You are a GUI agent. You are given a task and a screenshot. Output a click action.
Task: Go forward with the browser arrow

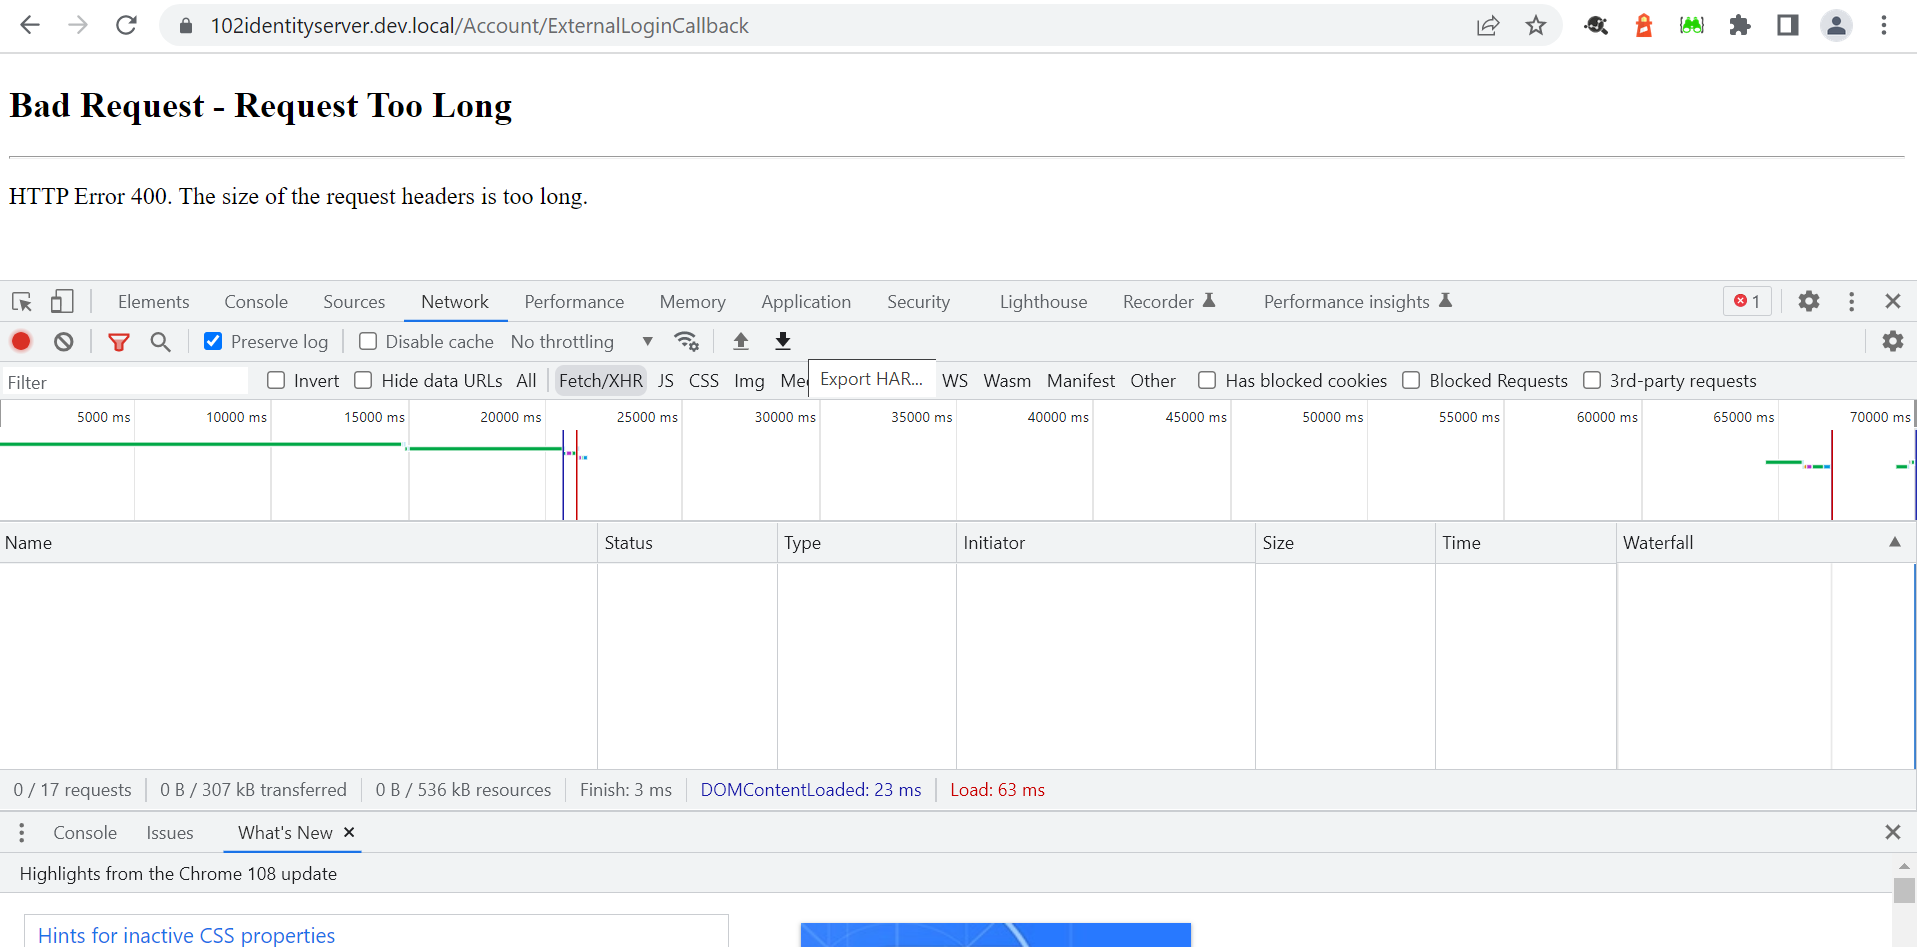(x=78, y=25)
